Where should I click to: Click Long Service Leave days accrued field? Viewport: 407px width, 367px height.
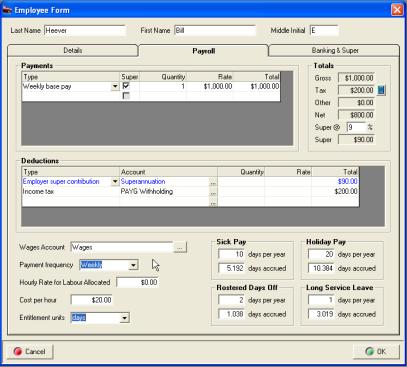[x=321, y=314]
